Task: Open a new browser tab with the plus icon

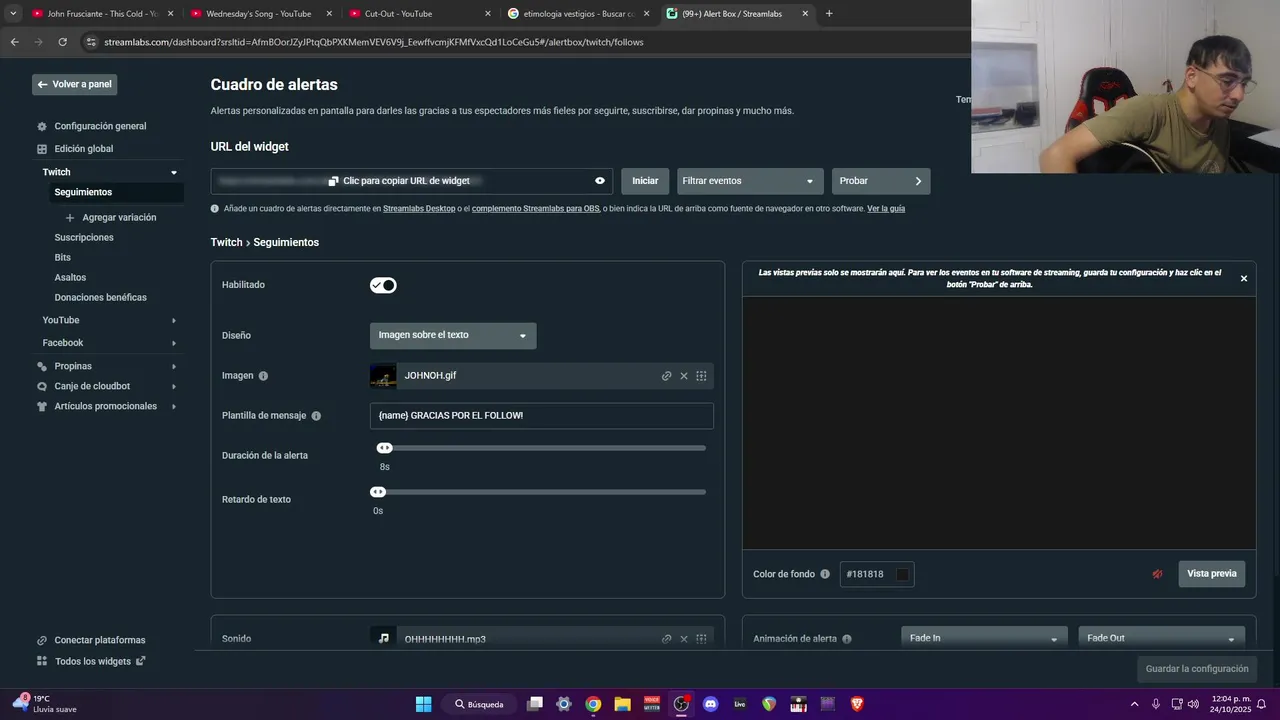Action: (829, 14)
